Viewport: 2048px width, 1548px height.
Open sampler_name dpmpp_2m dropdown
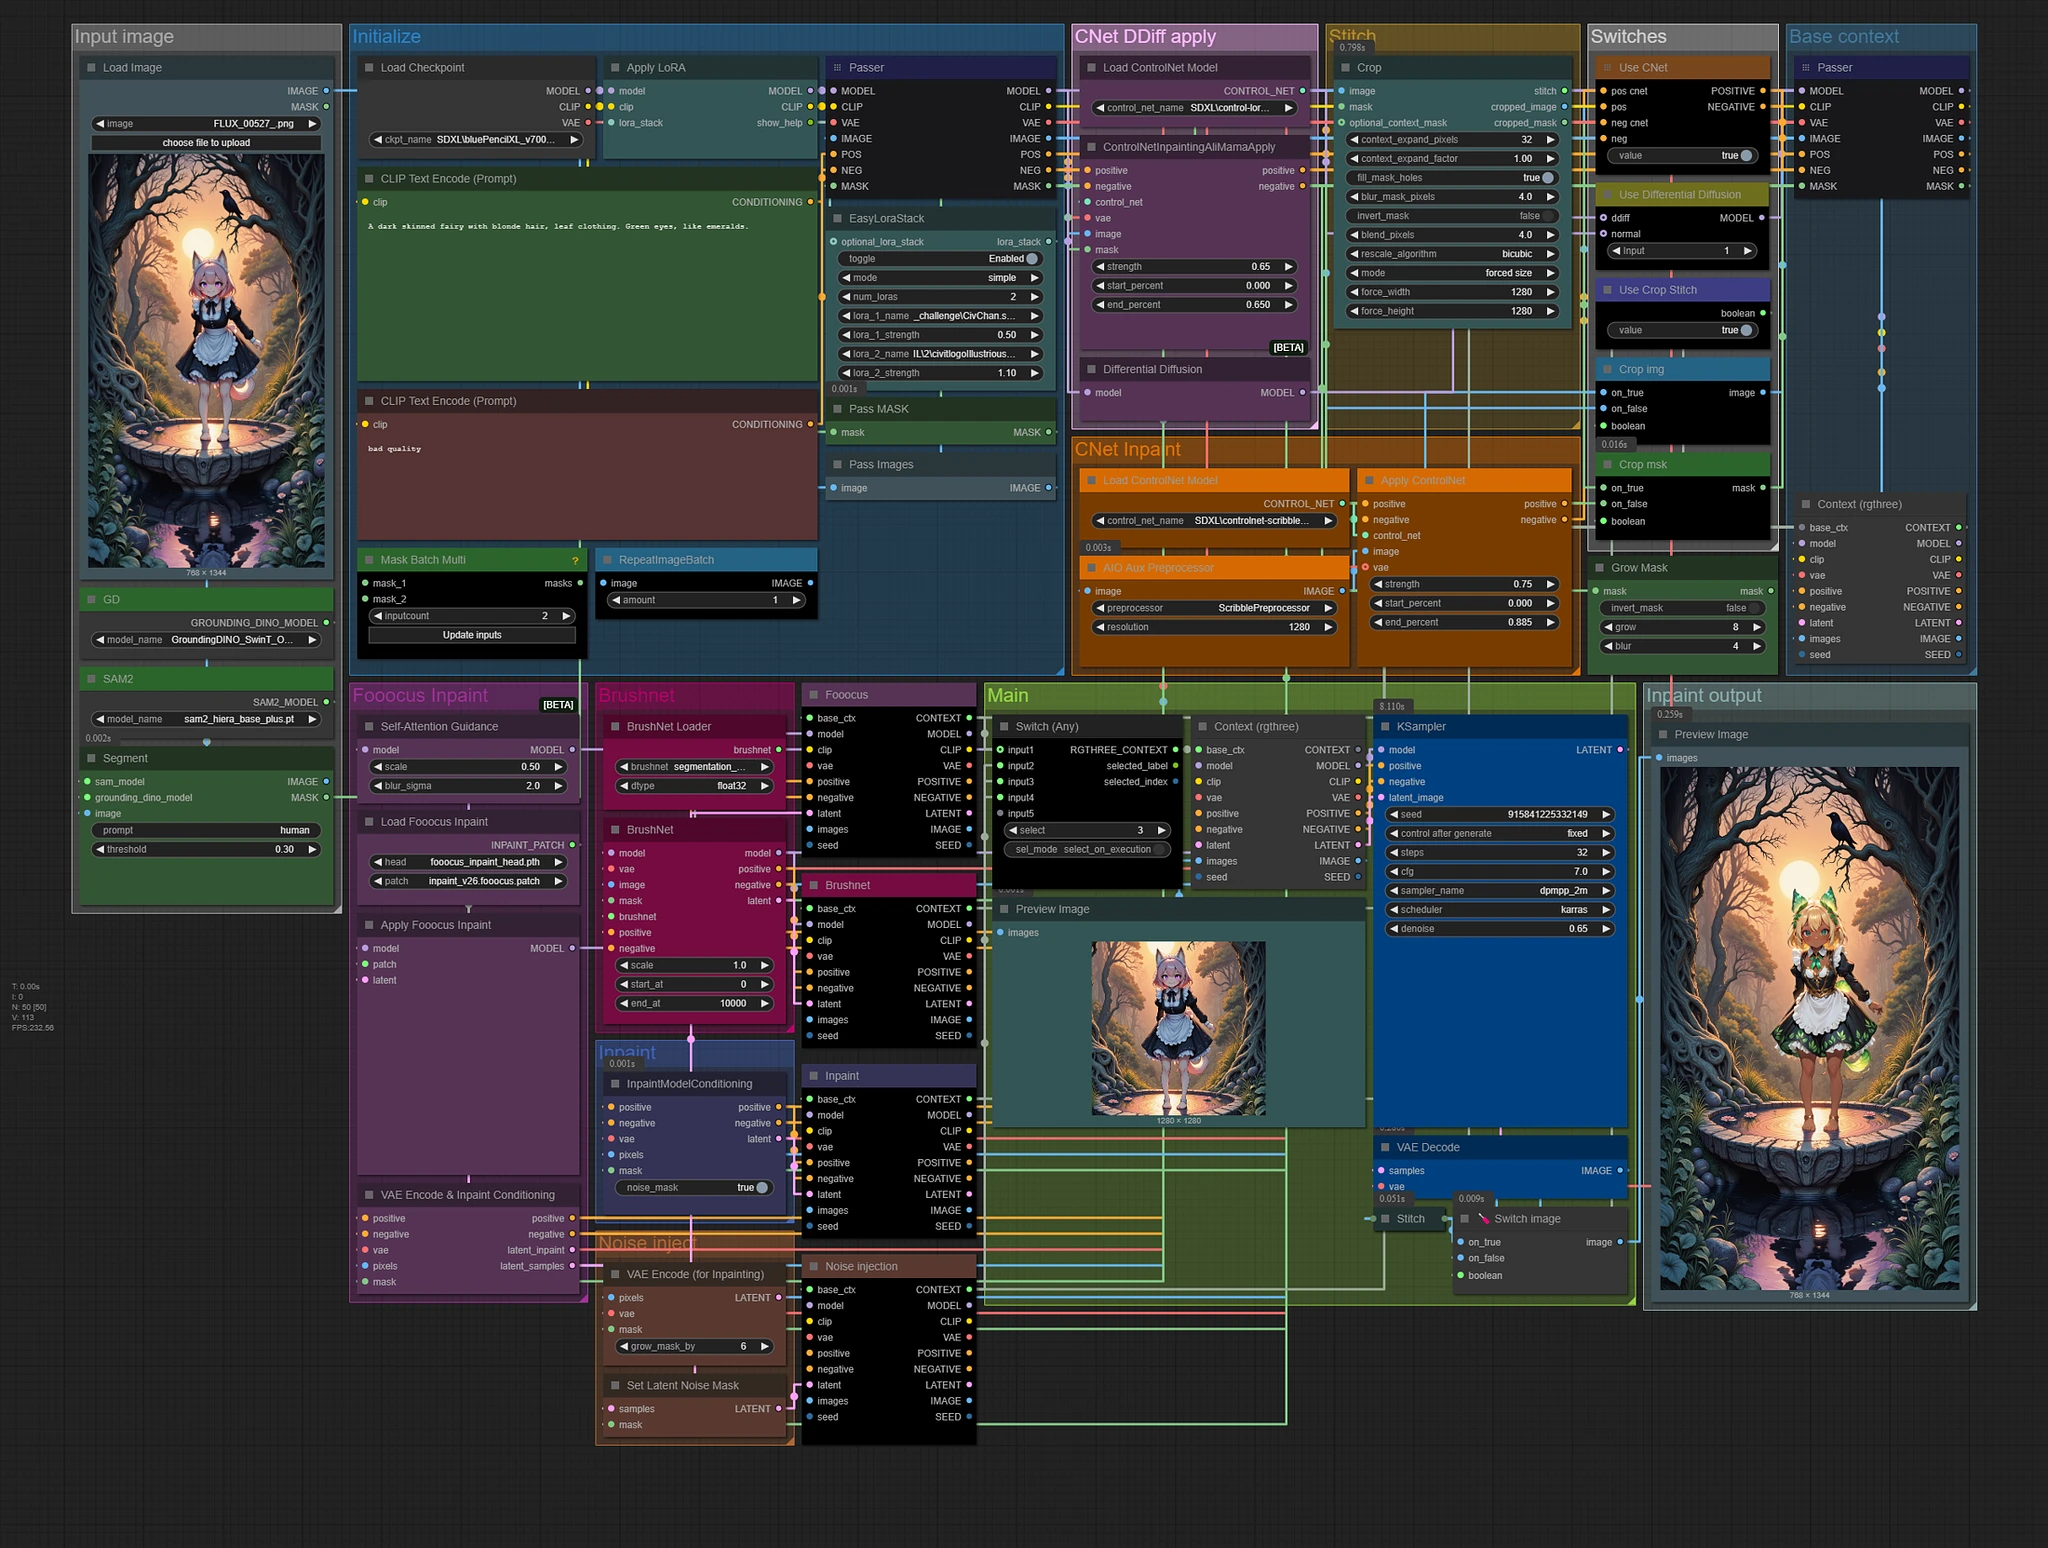click(x=1499, y=891)
